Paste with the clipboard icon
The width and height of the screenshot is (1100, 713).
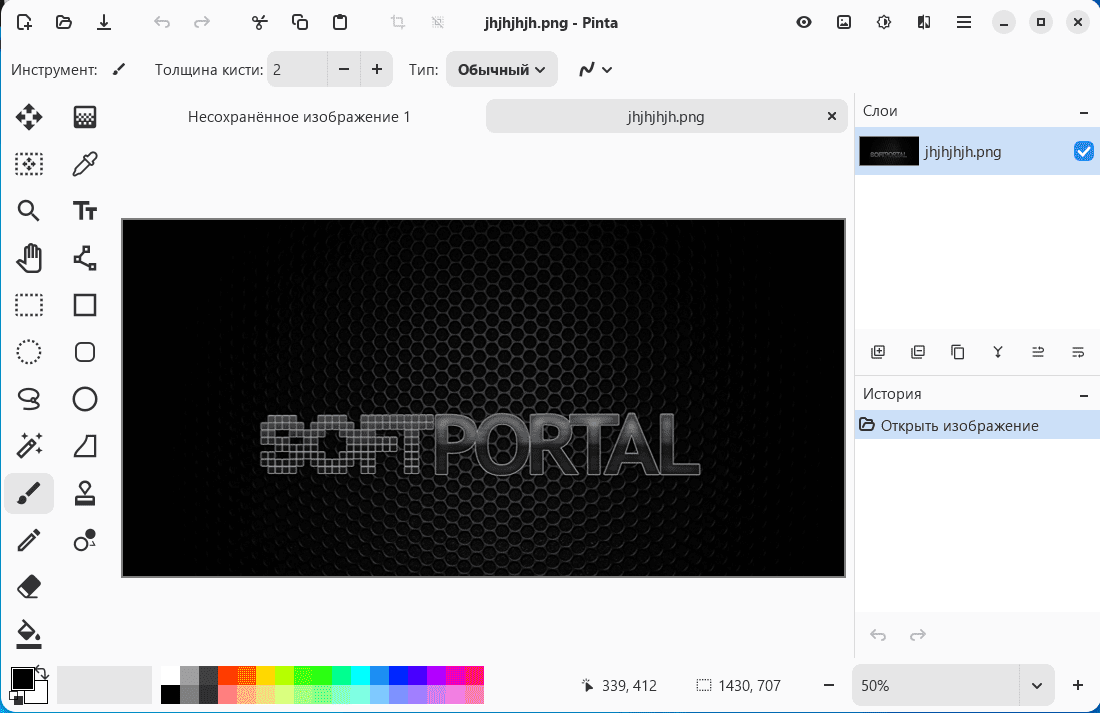point(340,22)
